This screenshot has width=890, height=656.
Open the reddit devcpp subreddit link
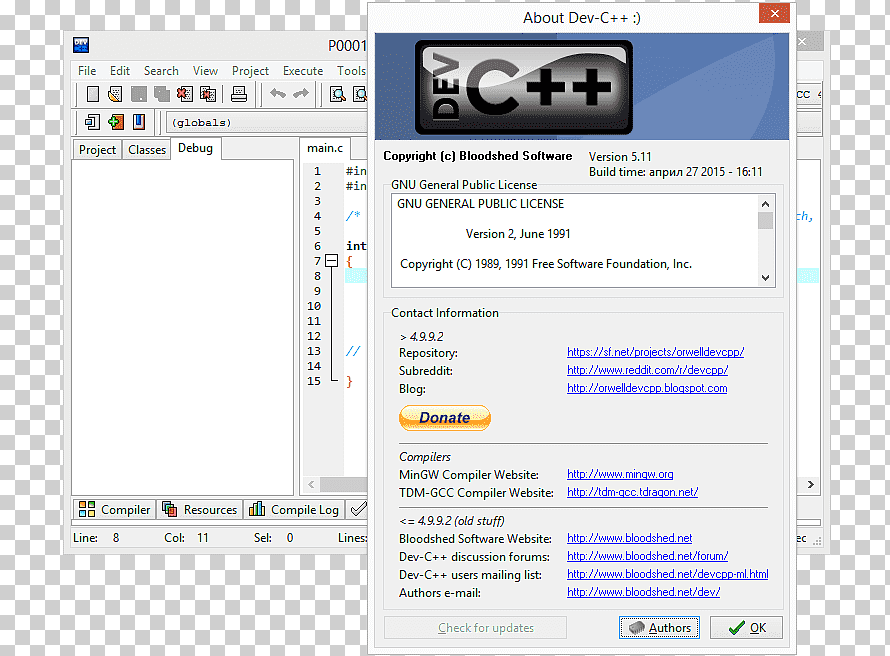[648, 370]
